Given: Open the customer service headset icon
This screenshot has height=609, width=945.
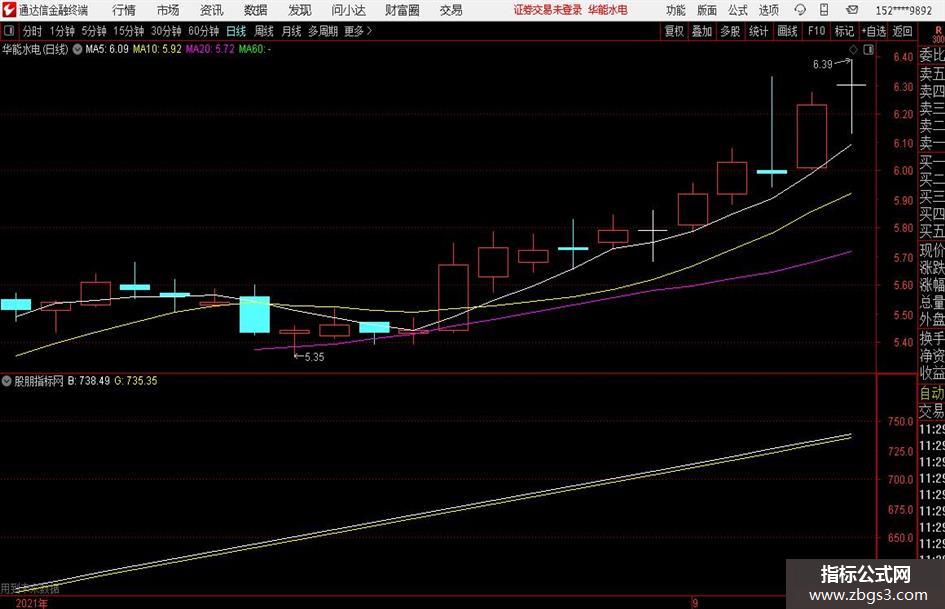Looking at the screenshot, I should pyautogui.click(x=800, y=10).
